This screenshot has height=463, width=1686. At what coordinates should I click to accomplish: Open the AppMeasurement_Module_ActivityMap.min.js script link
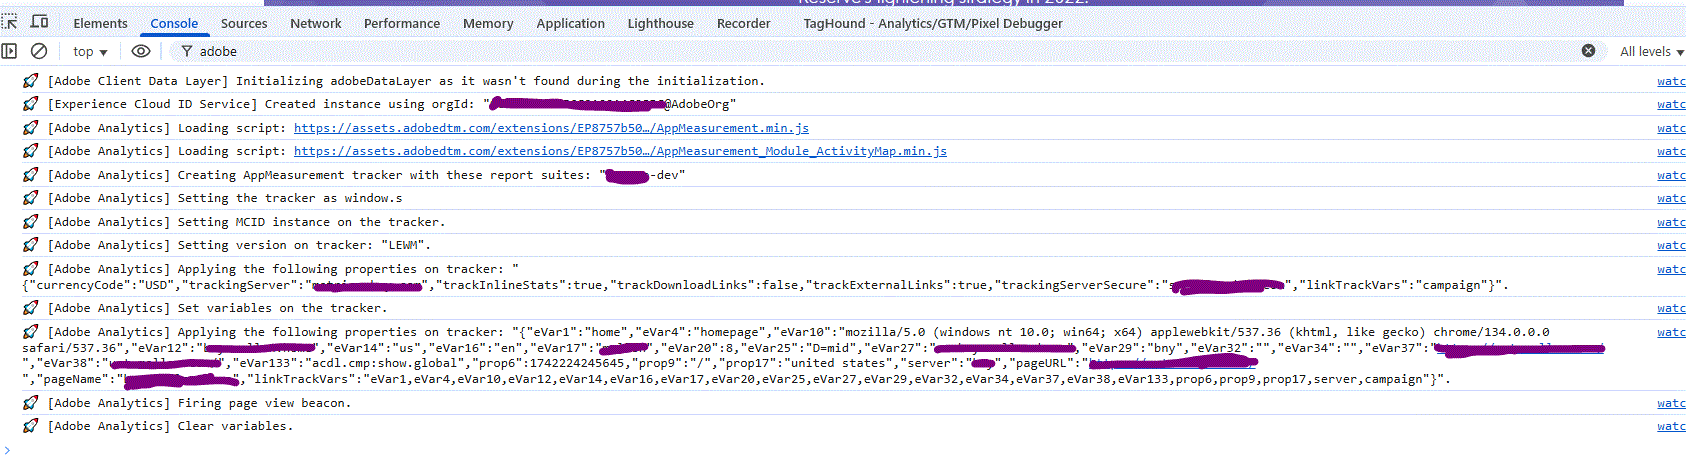pyautogui.click(x=620, y=151)
